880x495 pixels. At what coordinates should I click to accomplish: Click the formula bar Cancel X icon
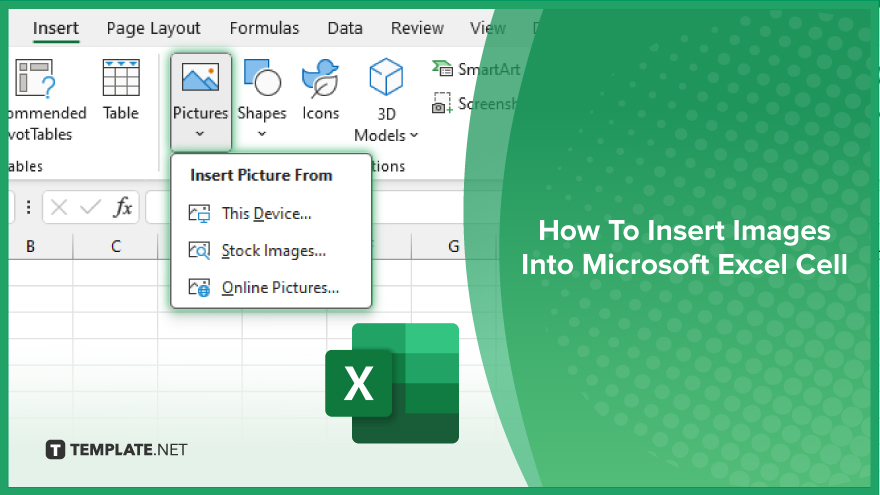(59, 208)
